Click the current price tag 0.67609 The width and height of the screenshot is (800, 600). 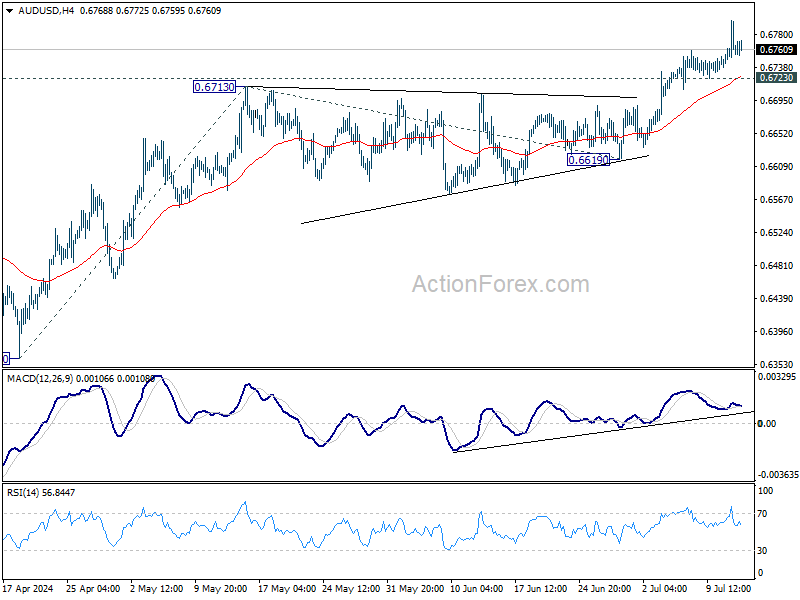click(x=776, y=49)
